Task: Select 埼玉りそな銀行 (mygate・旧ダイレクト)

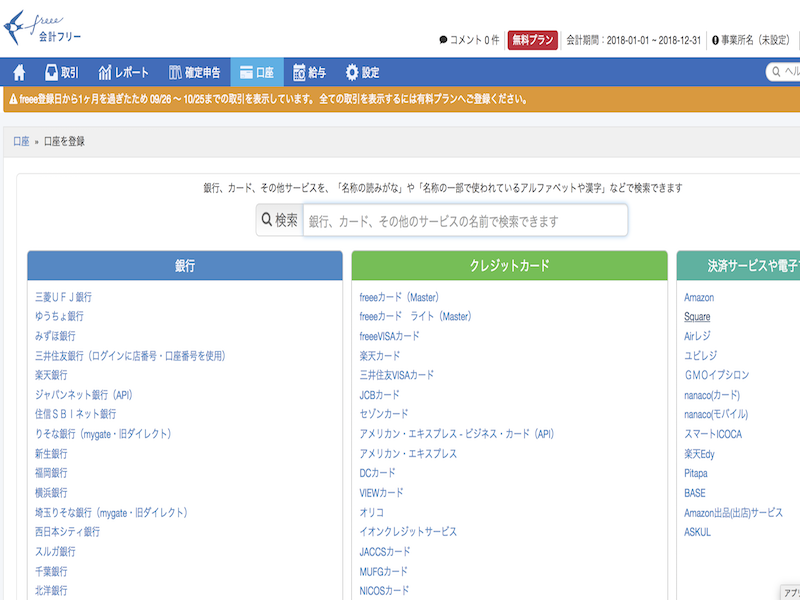Action: (x=111, y=512)
